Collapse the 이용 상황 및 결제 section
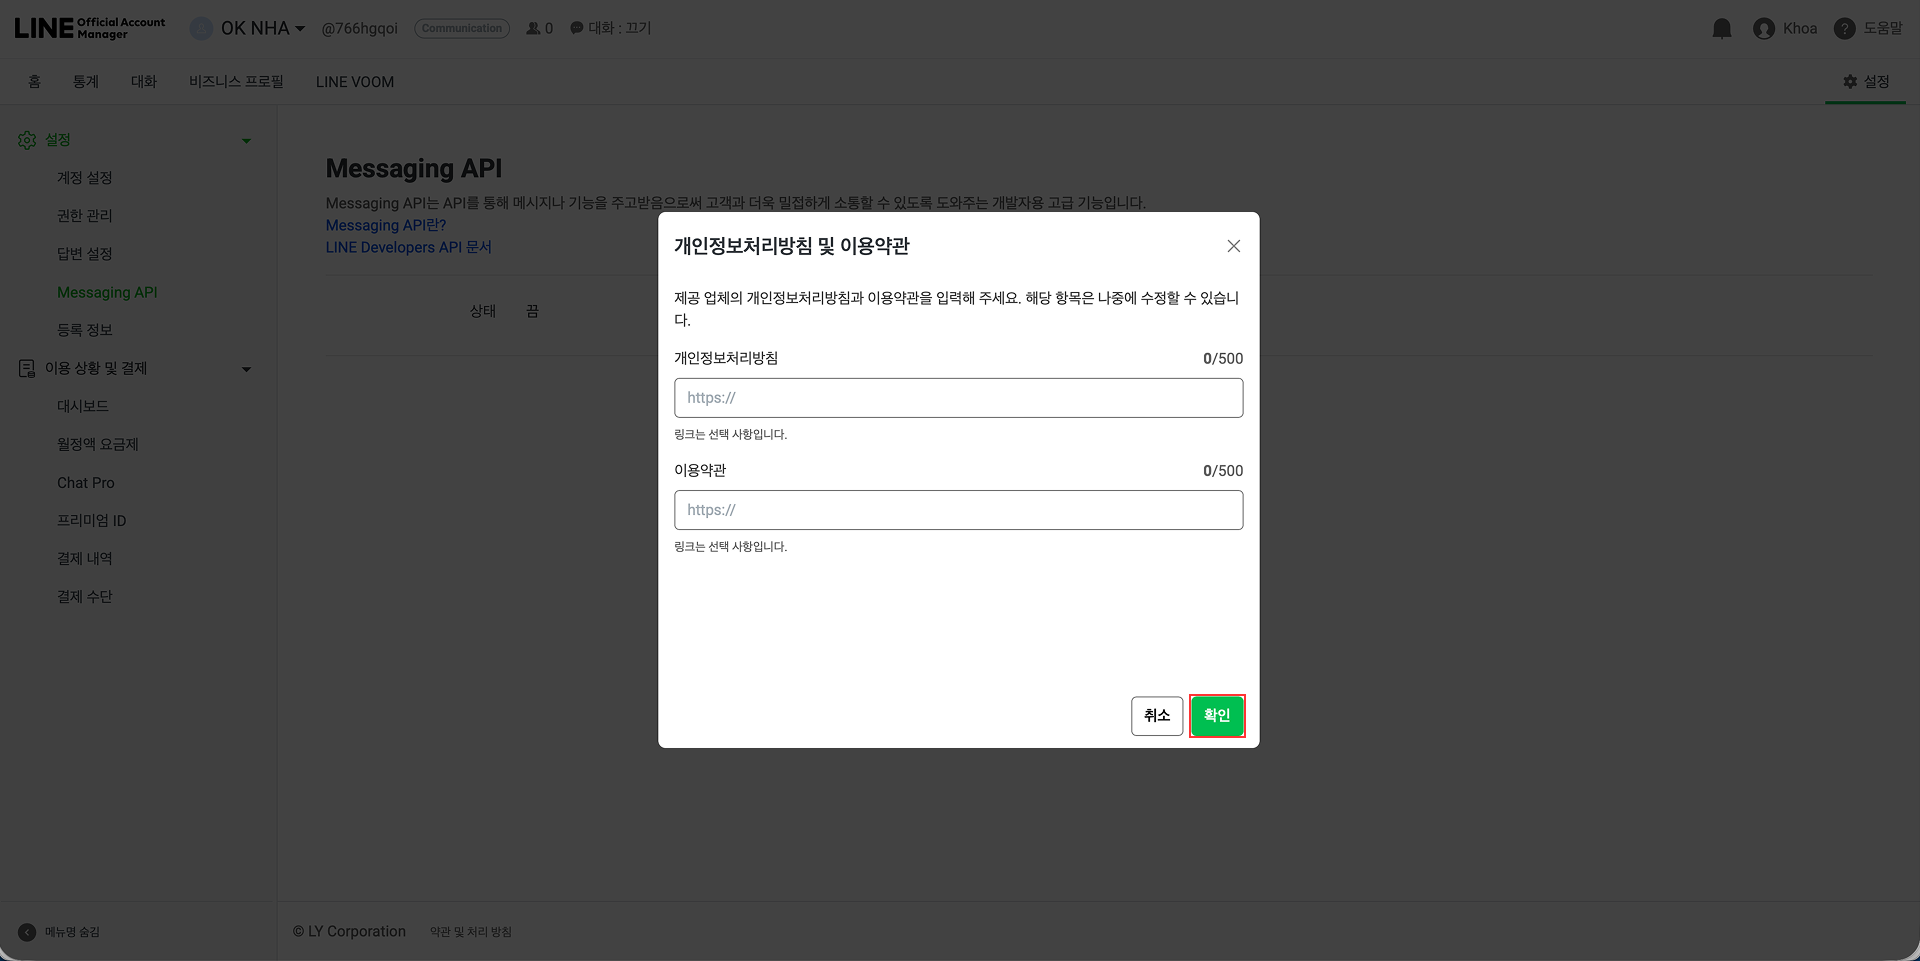 [246, 369]
